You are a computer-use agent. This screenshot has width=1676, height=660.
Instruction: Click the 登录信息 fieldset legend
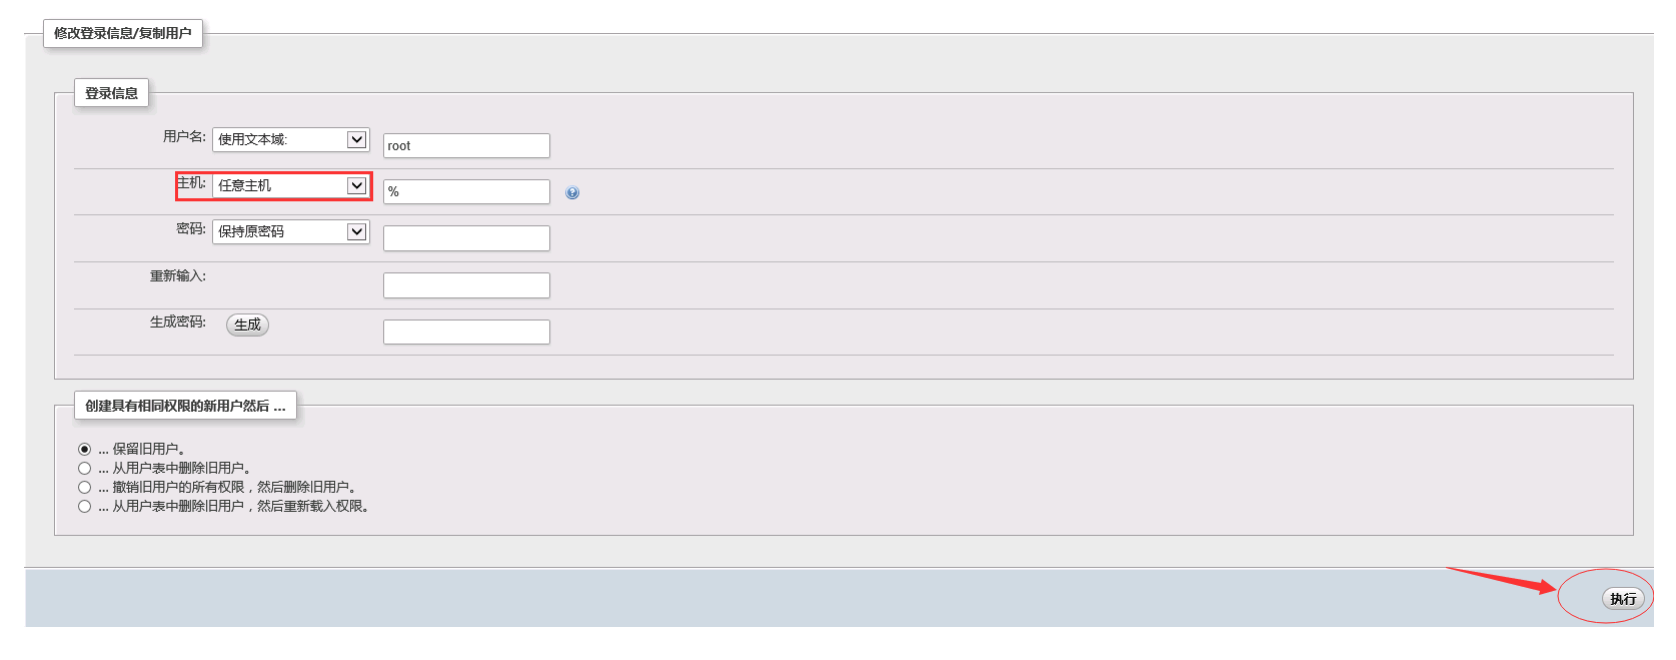pyautogui.click(x=111, y=93)
